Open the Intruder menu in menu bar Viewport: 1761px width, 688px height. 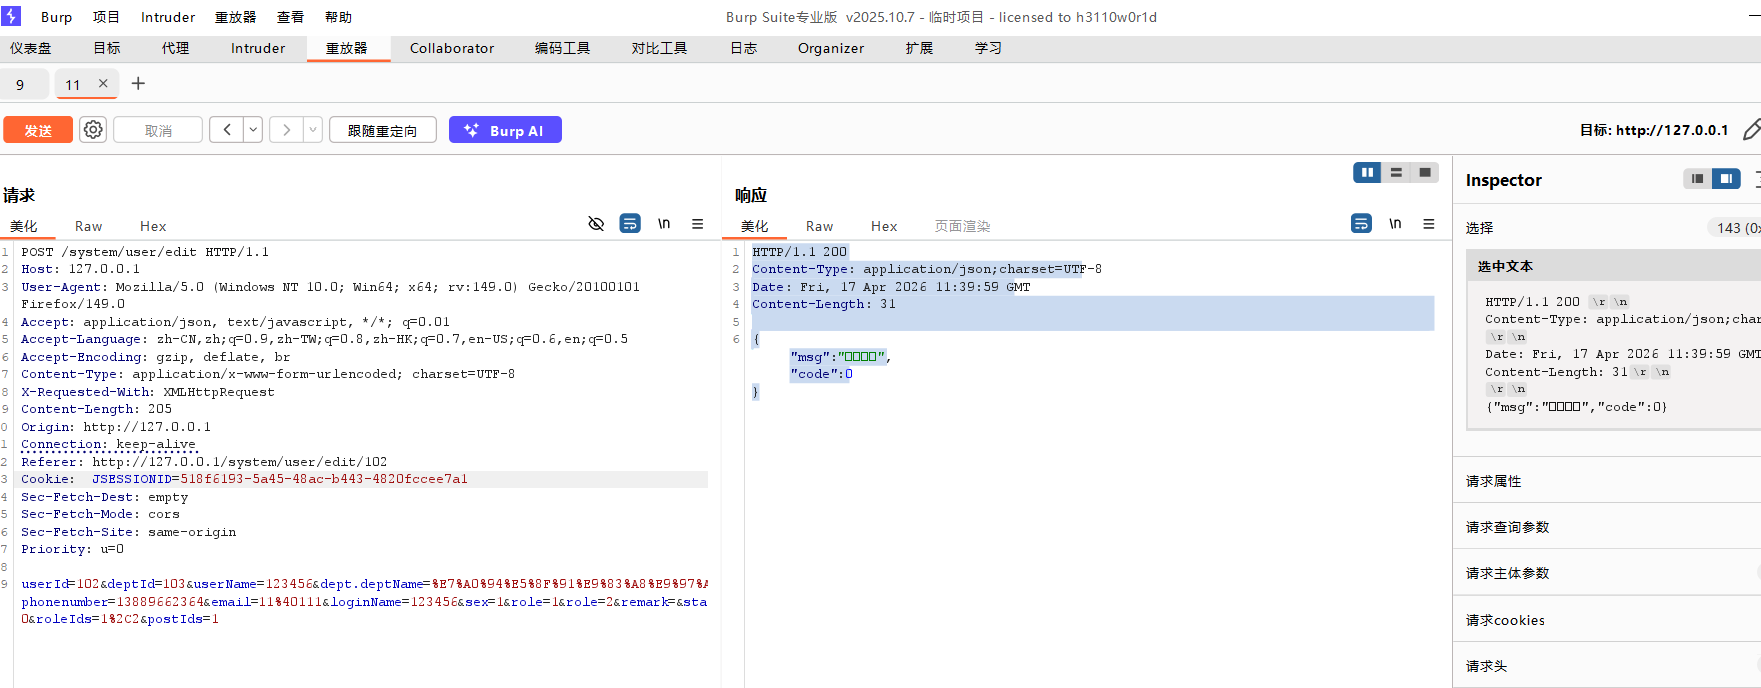click(168, 17)
